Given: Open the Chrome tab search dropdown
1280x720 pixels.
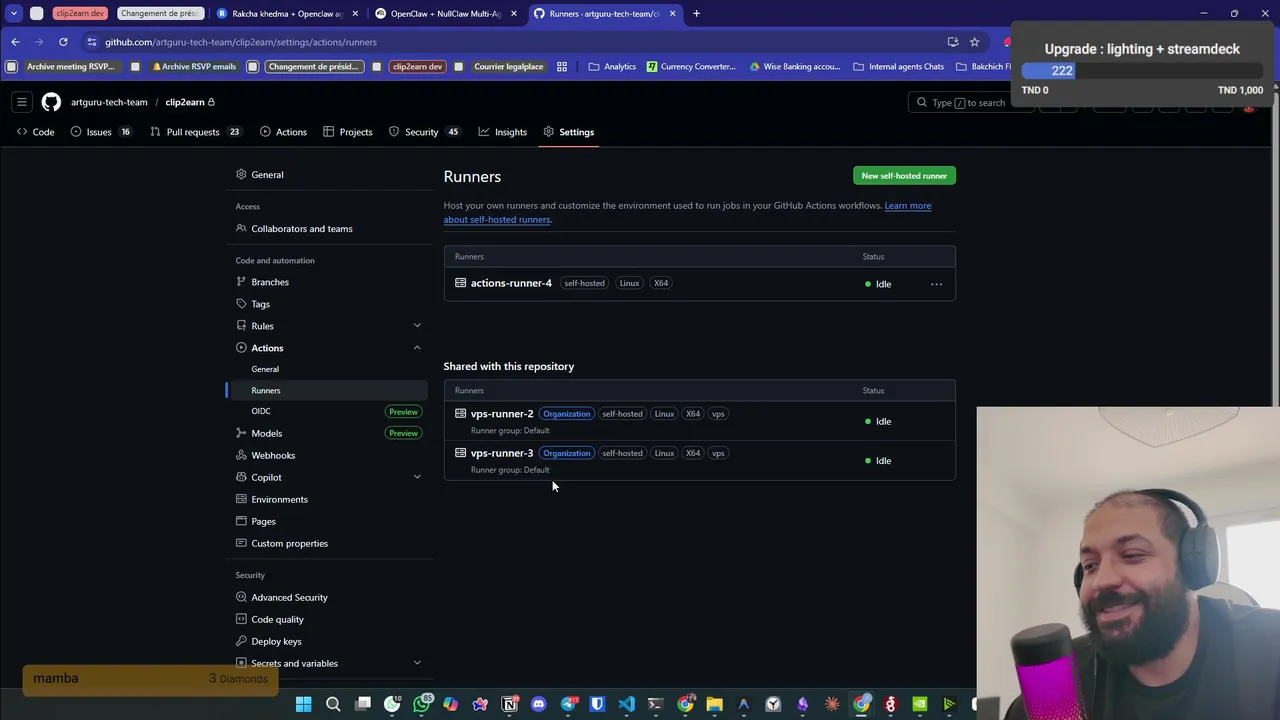Looking at the screenshot, I should point(14,14).
